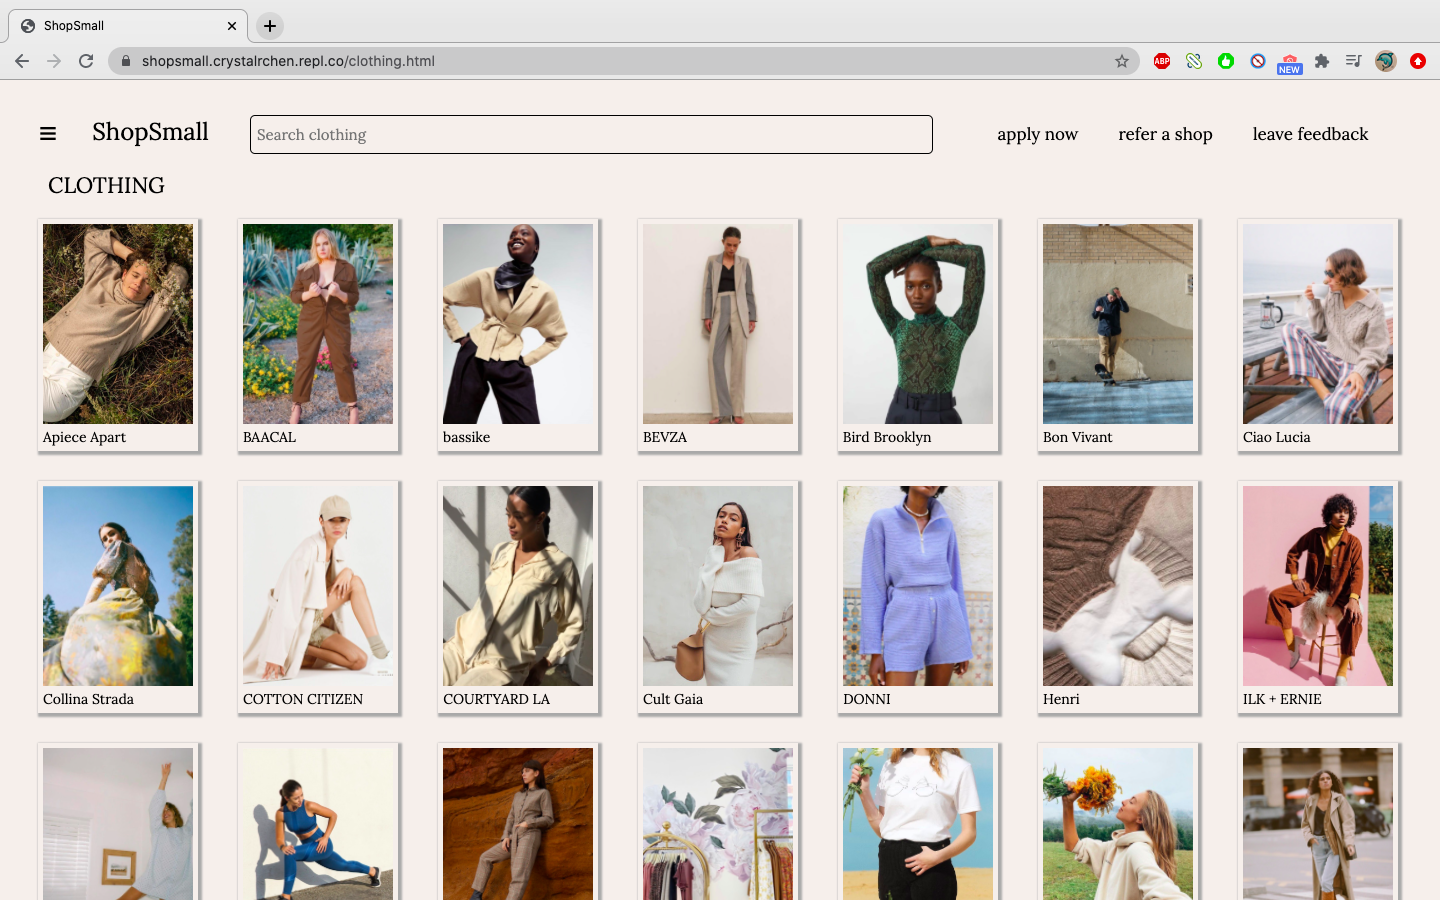Open the blue blocked-circle extension icon
The image size is (1440, 900).
pyautogui.click(x=1258, y=61)
